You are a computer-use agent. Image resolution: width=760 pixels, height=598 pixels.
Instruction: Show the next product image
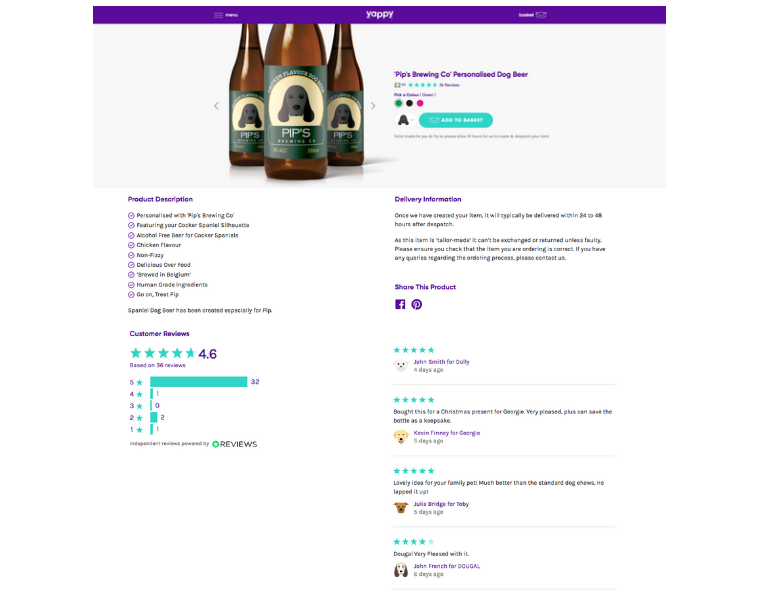tap(374, 105)
